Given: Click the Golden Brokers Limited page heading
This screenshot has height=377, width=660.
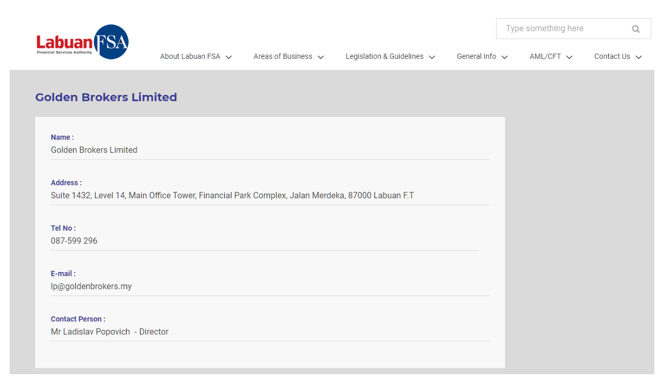Looking at the screenshot, I should pyautogui.click(x=106, y=97).
